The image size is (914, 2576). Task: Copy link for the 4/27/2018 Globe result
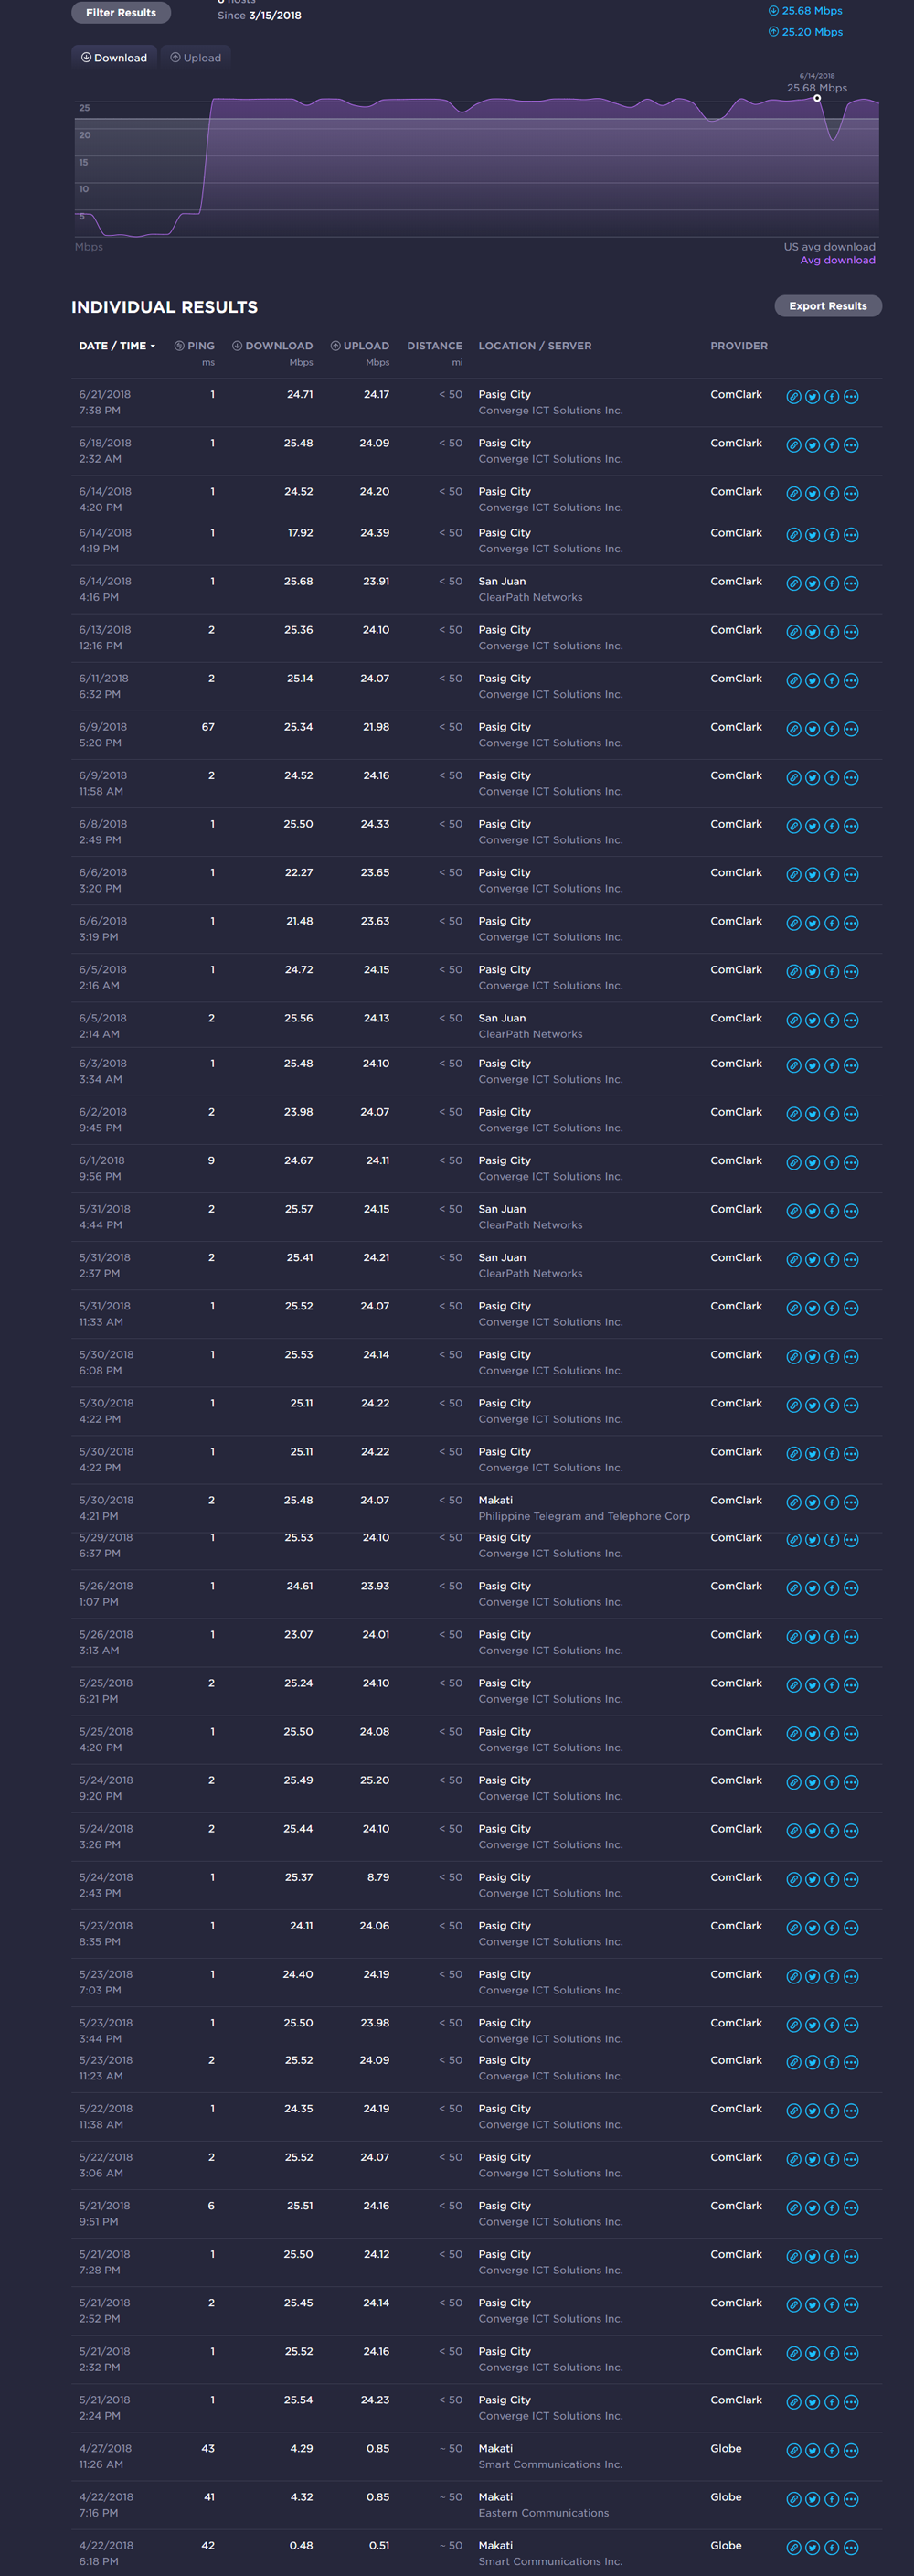tap(793, 2451)
